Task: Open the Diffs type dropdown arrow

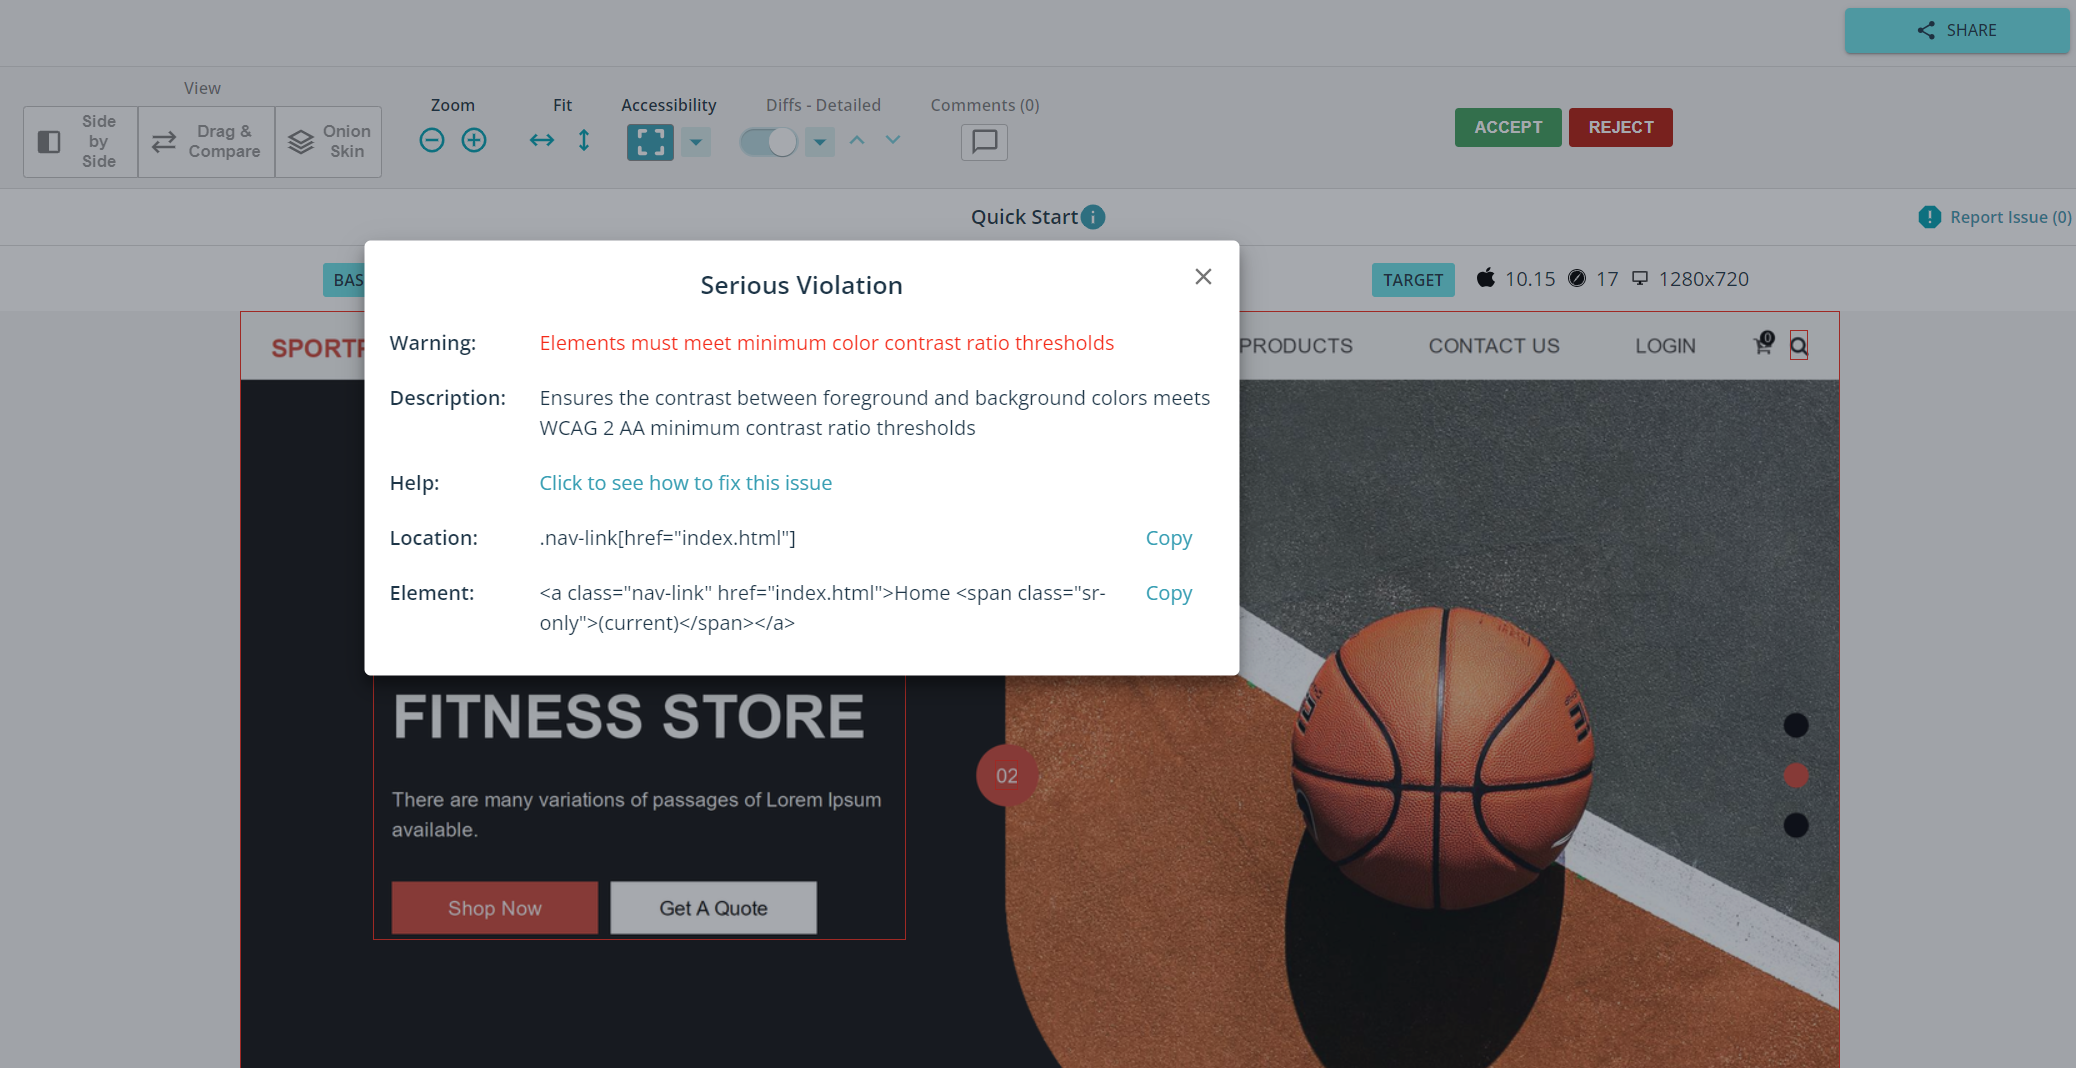Action: coord(820,142)
